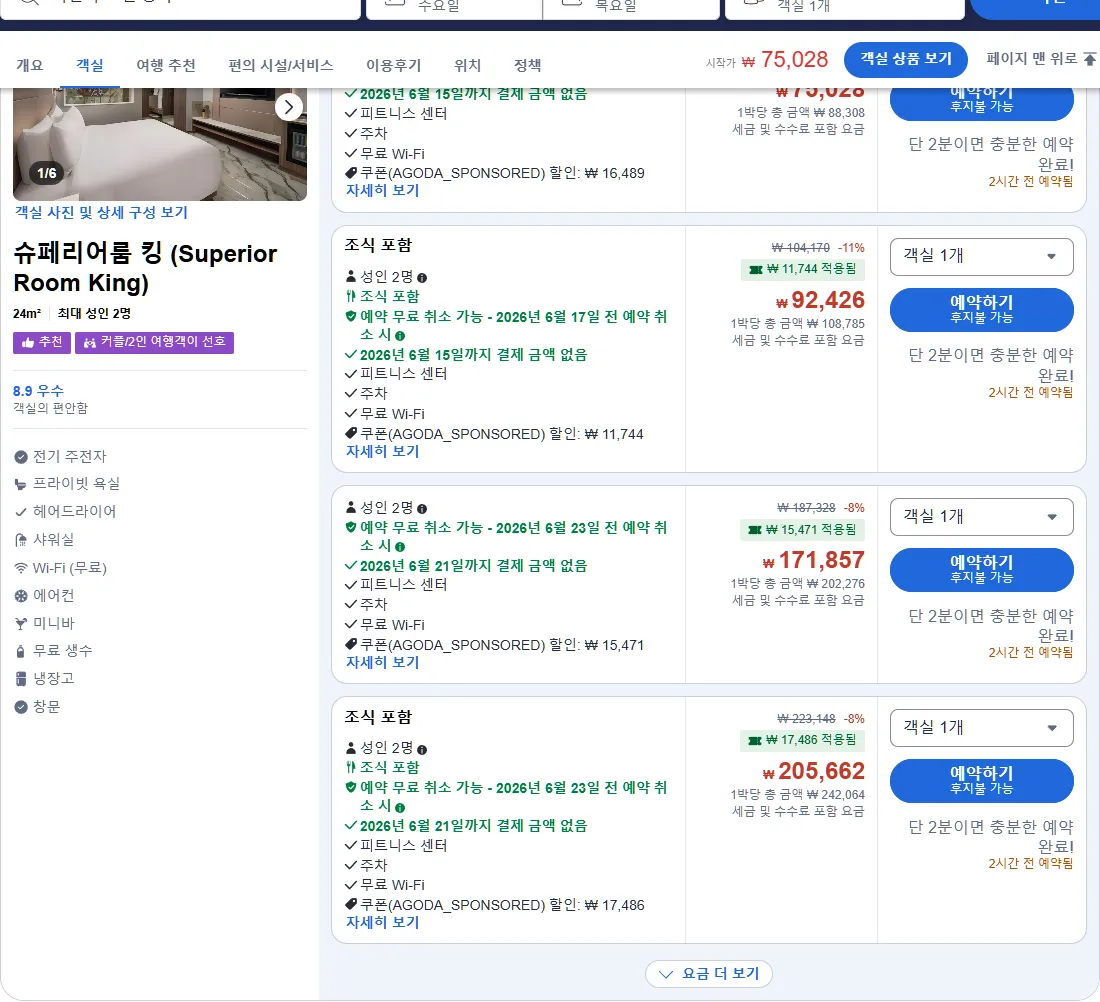Open room count dropdown for ₩171,857 offer
The height and width of the screenshot is (1002, 1100).
pyautogui.click(x=981, y=517)
